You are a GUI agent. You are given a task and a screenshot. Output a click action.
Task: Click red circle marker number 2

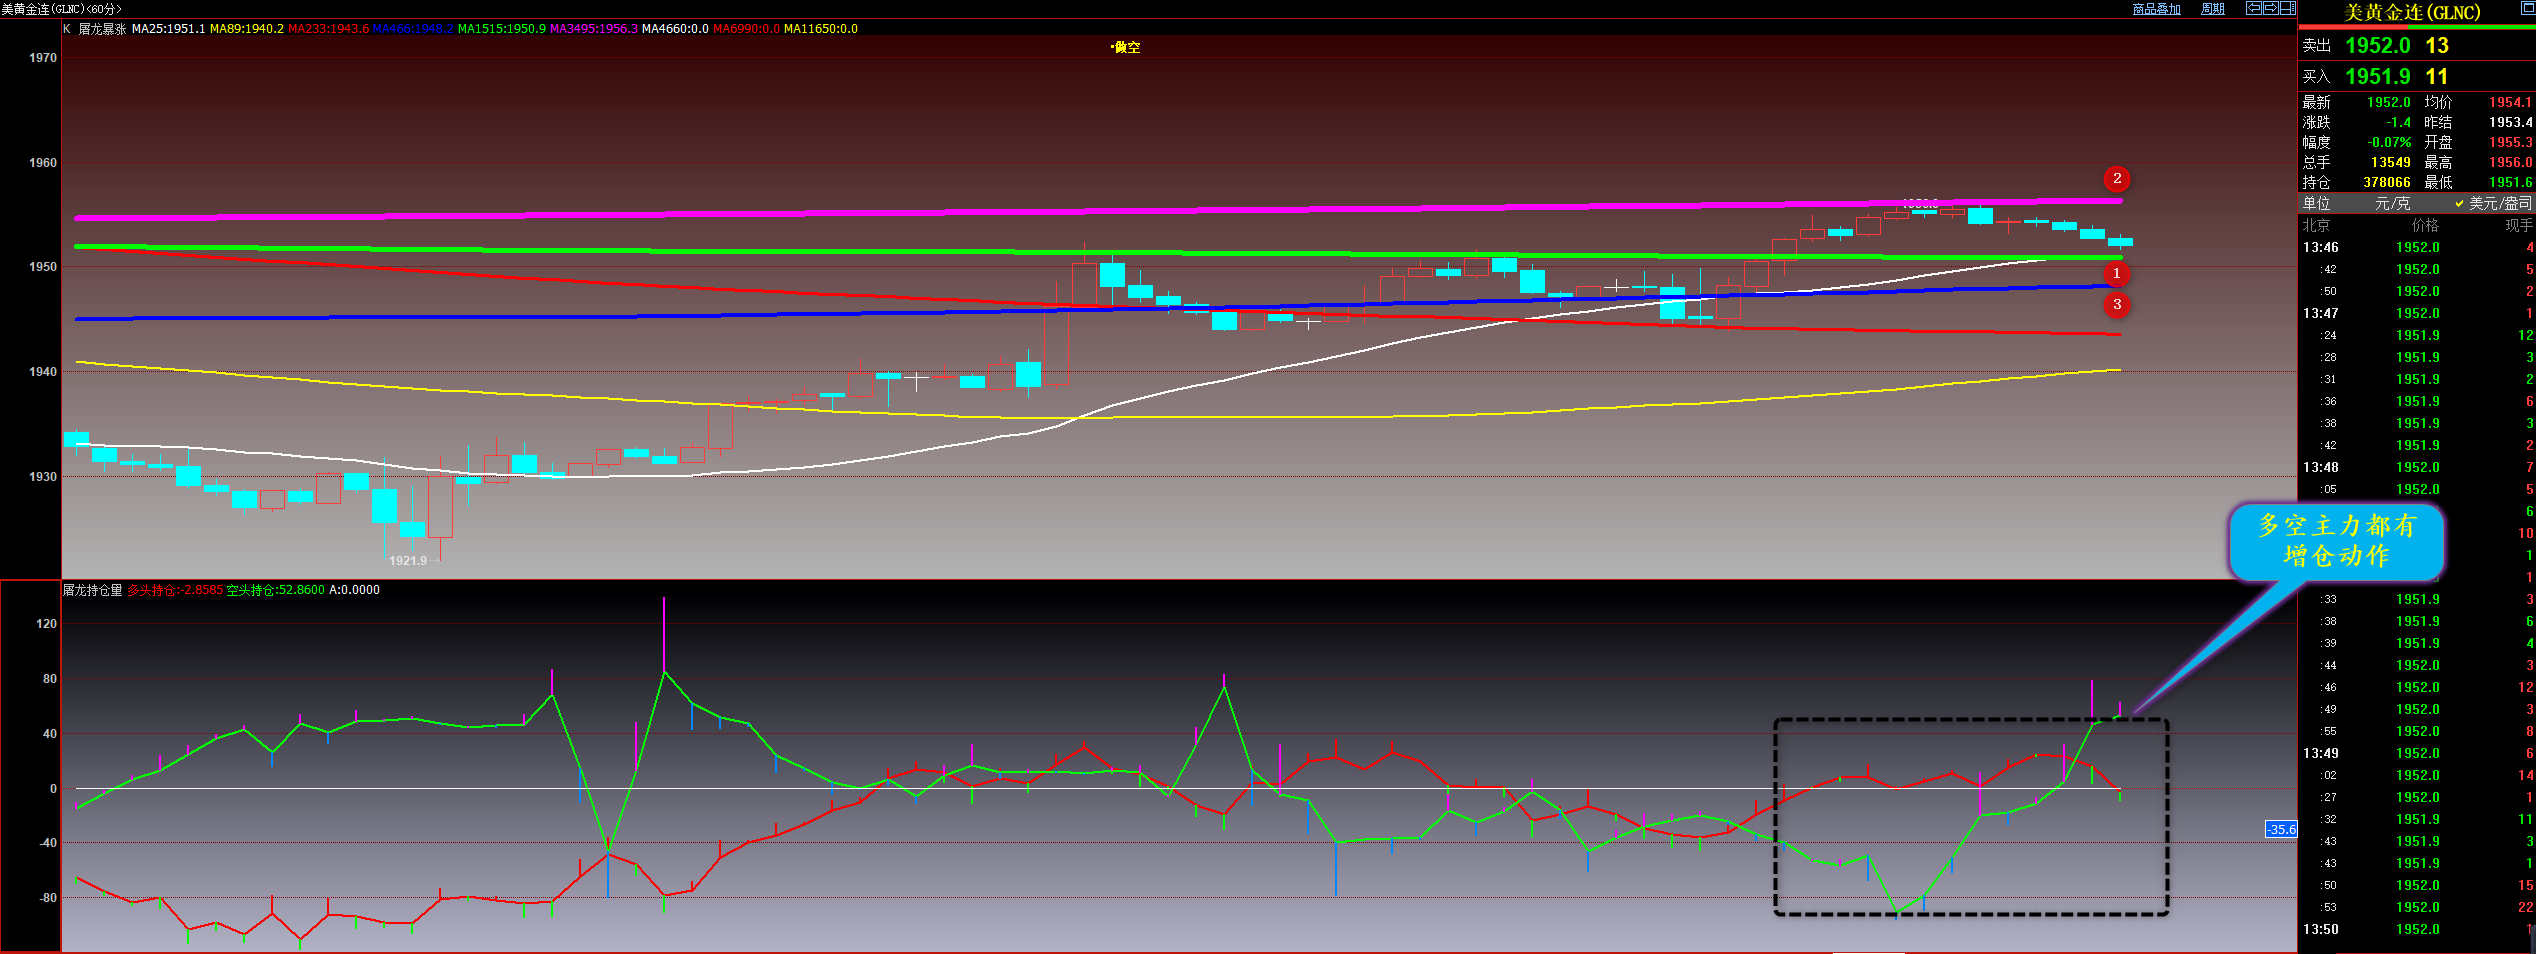(2116, 179)
